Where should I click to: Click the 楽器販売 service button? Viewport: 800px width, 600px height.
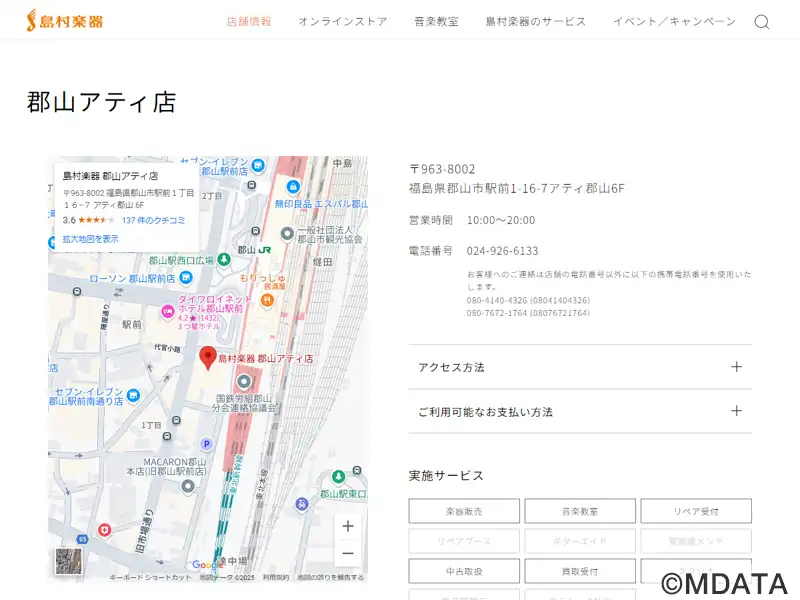point(464,511)
